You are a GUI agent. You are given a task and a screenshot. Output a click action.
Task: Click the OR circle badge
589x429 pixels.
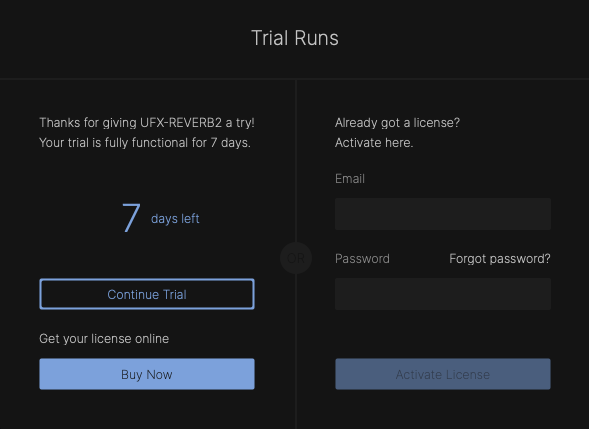pyautogui.click(x=296, y=258)
